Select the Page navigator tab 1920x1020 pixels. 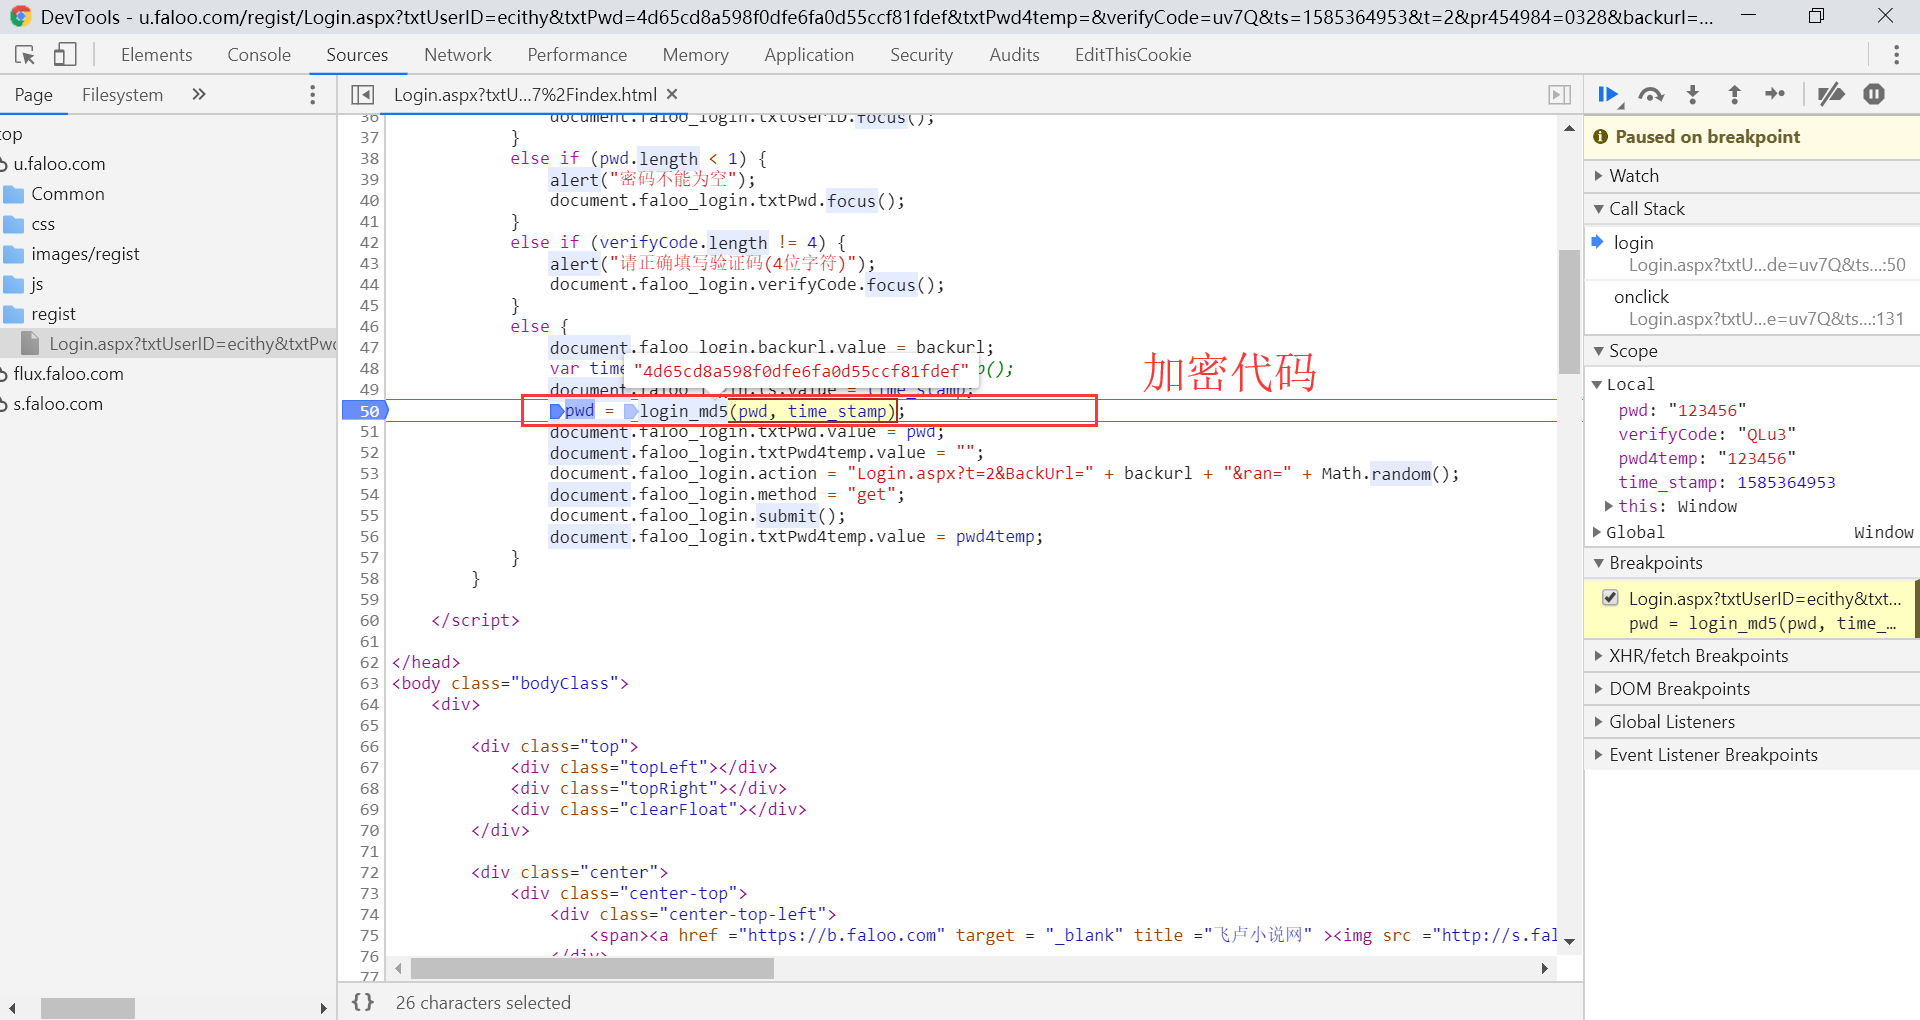coord(33,95)
